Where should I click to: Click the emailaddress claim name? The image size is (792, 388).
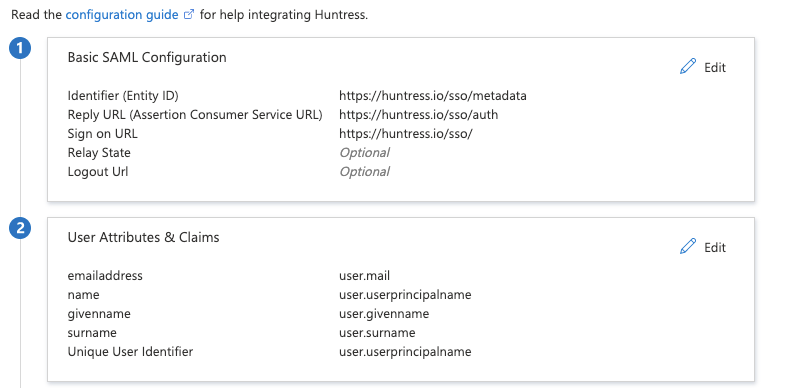[x=105, y=275]
